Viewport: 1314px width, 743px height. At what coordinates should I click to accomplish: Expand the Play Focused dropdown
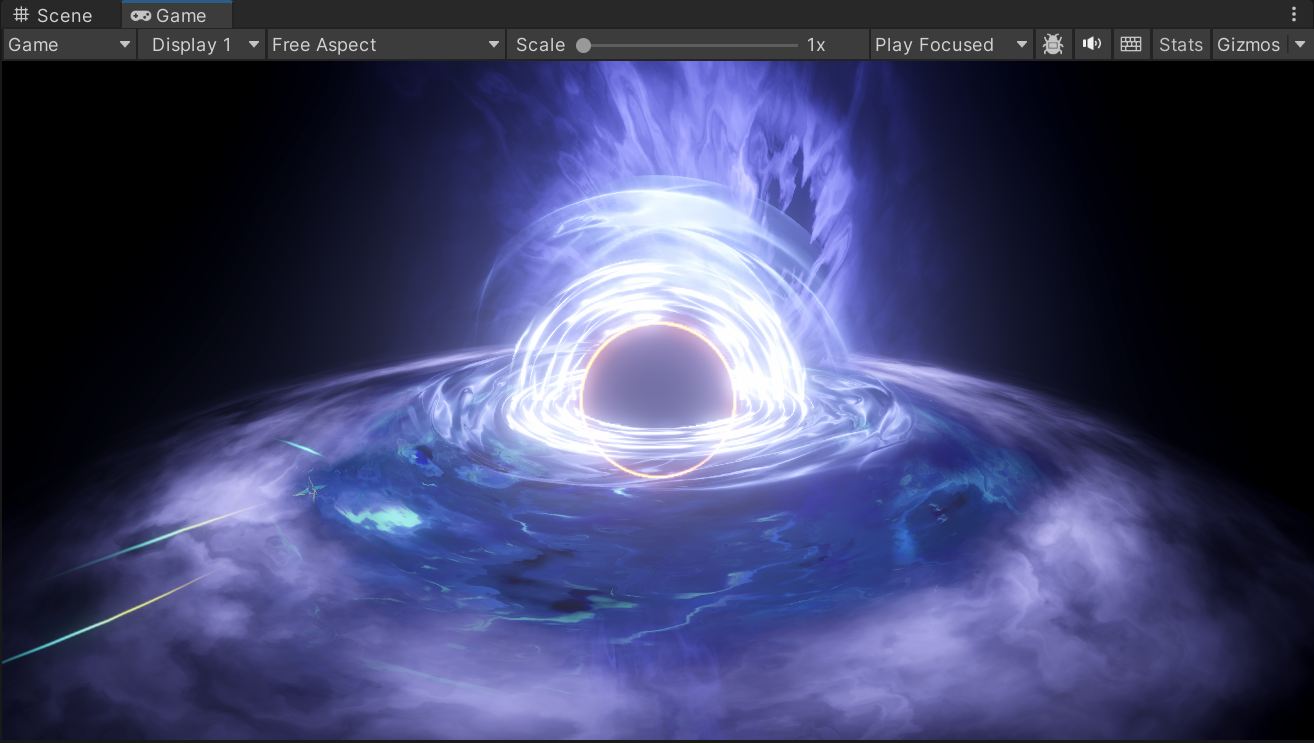(x=950, y=45)
